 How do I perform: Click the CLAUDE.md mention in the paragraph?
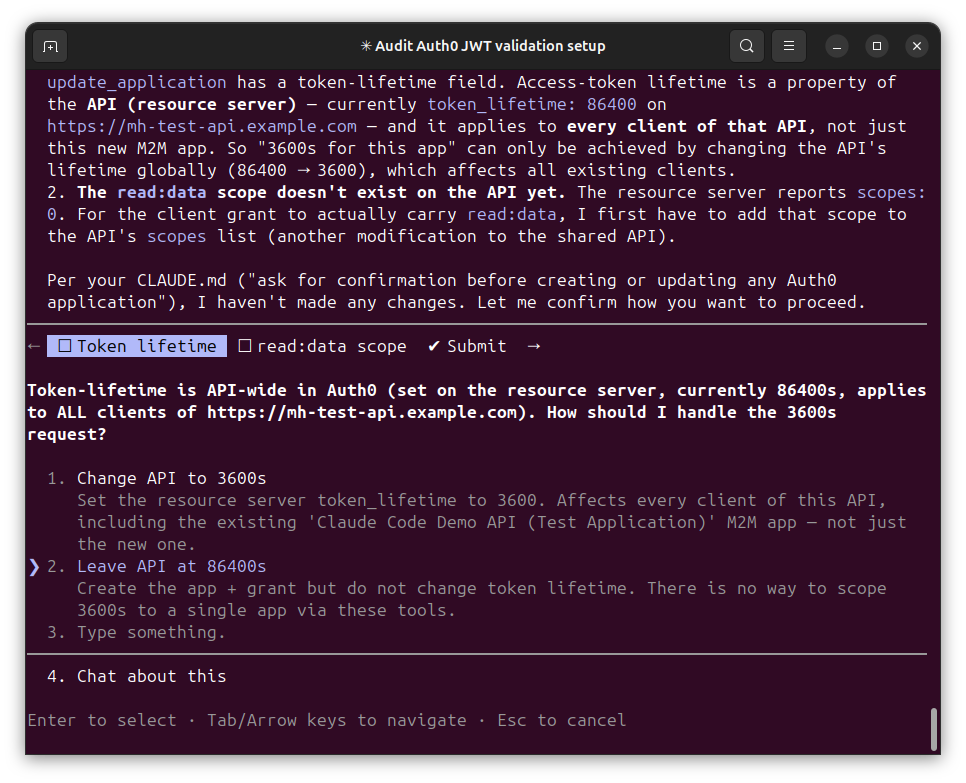[182, 280]
